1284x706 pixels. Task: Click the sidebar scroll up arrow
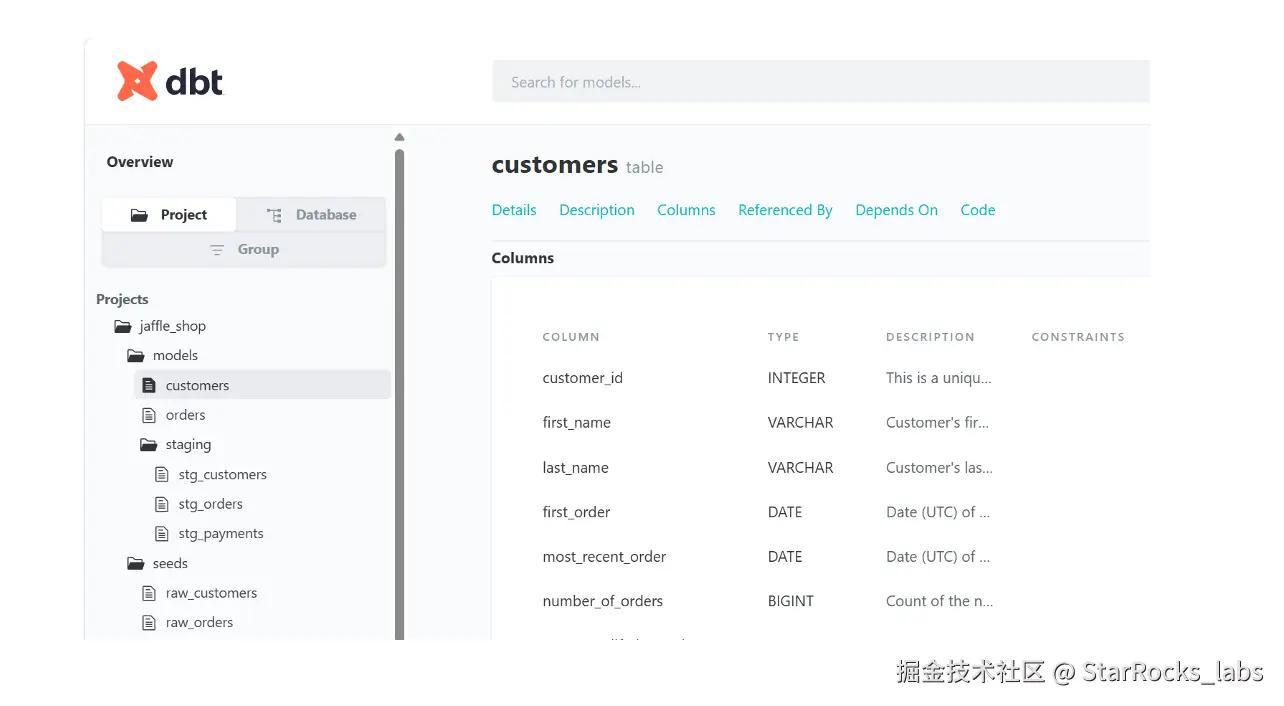point(399,137)
